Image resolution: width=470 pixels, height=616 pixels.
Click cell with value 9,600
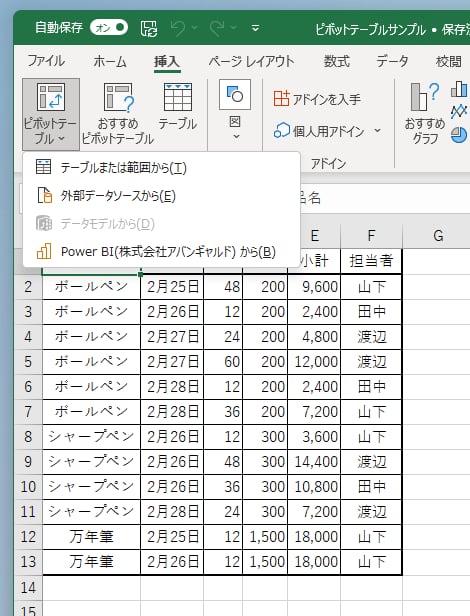coord(314,286)
